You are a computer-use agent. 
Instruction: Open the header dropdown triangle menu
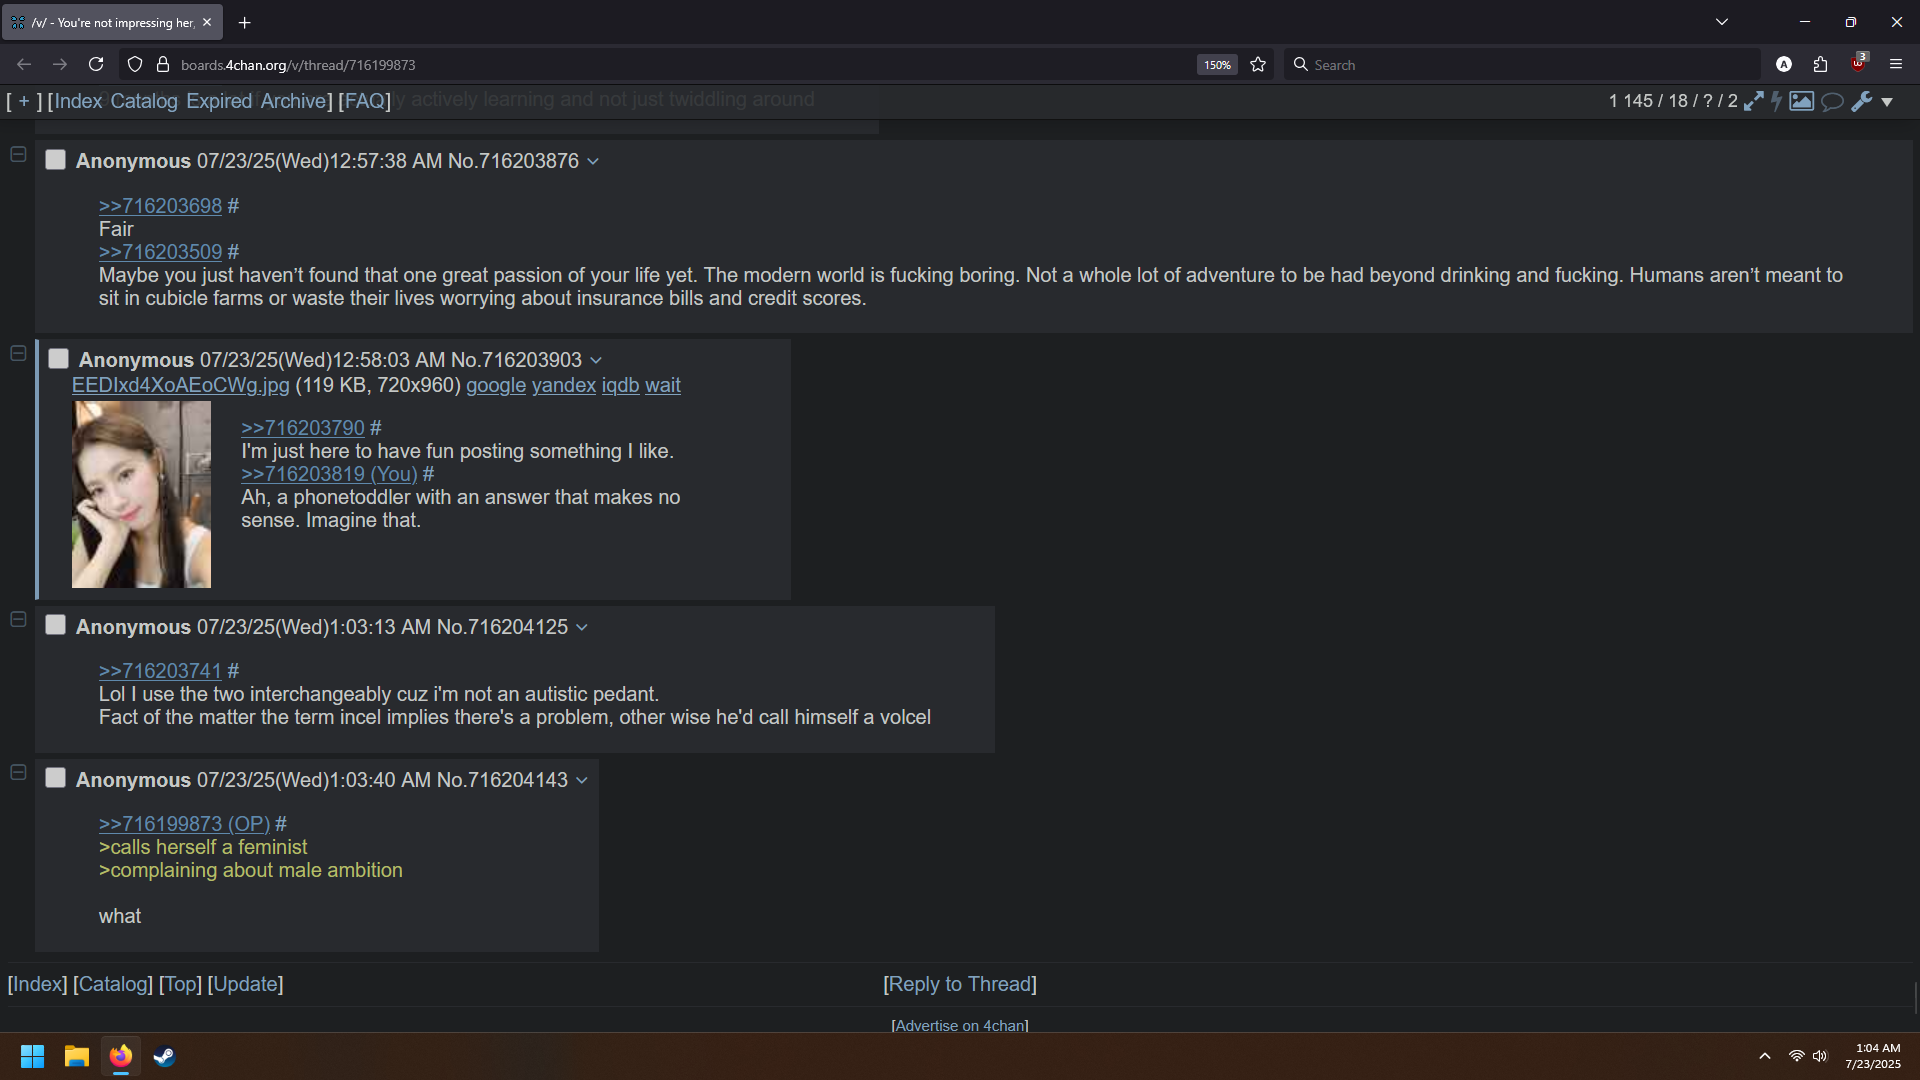pyautogui.click(x=1887, y=102)
